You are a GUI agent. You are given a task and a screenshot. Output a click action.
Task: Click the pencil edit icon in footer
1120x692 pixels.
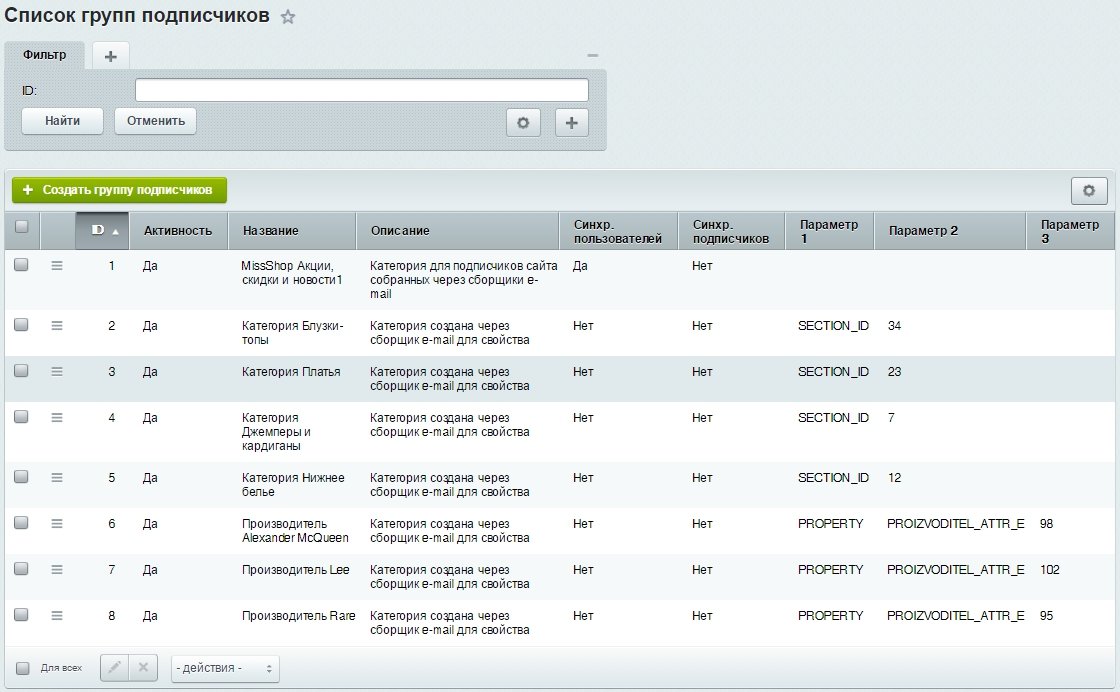point(114,668)
